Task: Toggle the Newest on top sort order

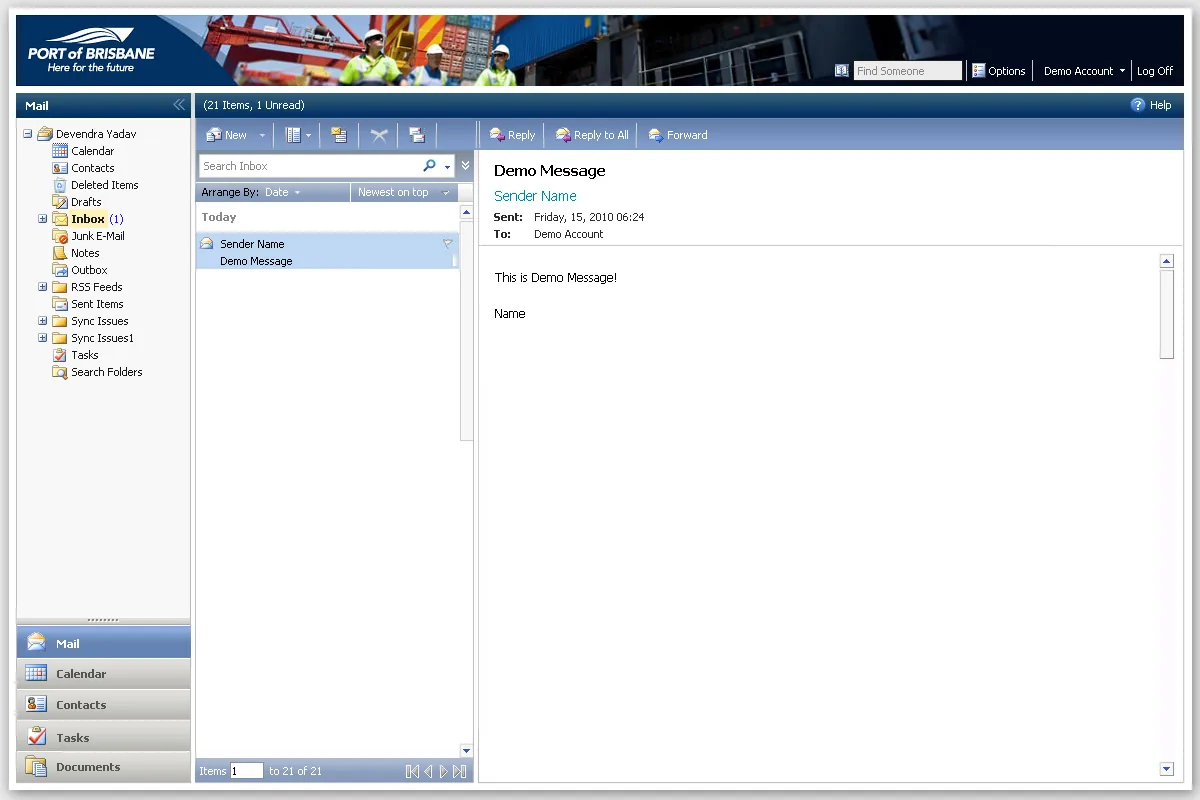Action: click(x=403, y=192)
